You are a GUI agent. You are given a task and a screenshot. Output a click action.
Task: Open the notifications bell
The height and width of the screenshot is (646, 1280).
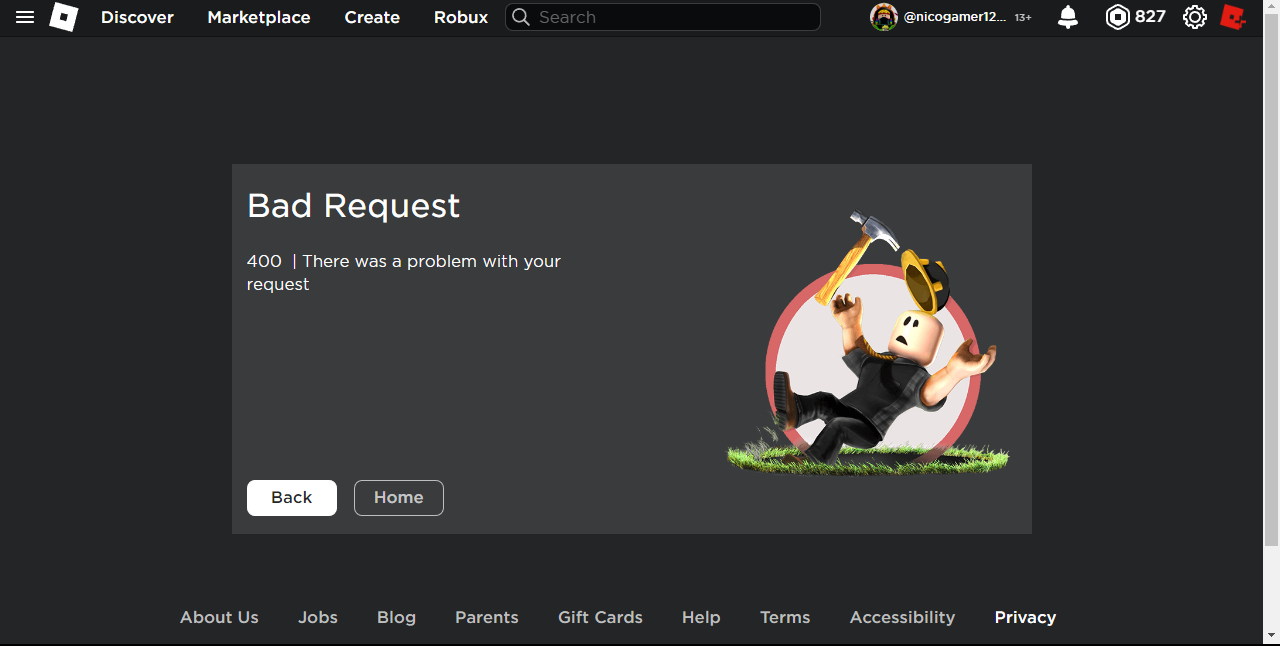[x=1067, y=17]
